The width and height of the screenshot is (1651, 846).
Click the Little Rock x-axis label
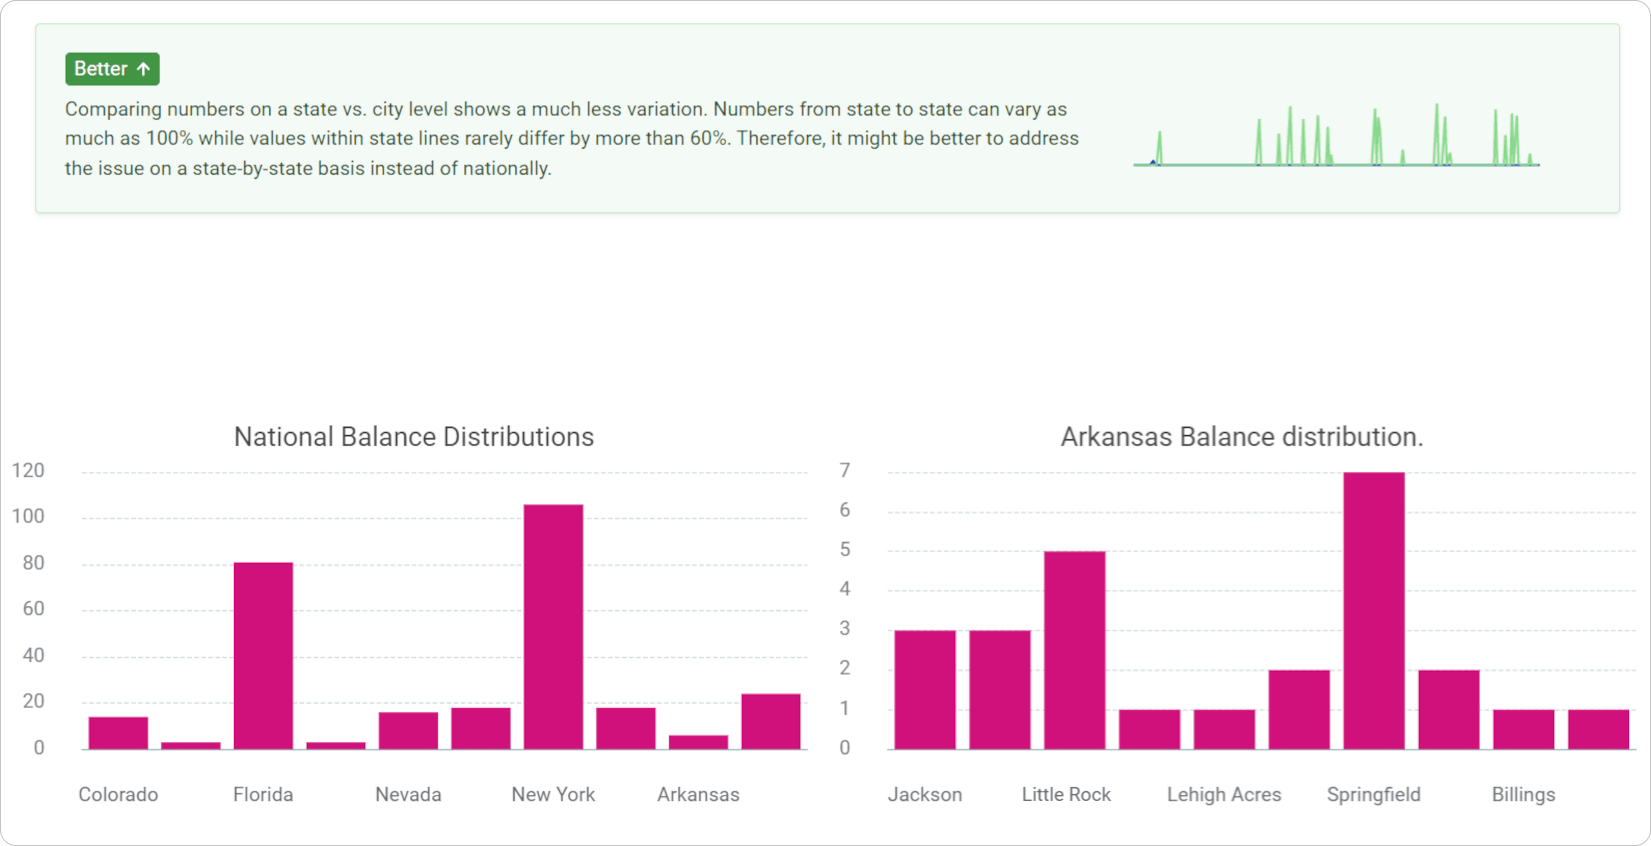coord(1066,794)
